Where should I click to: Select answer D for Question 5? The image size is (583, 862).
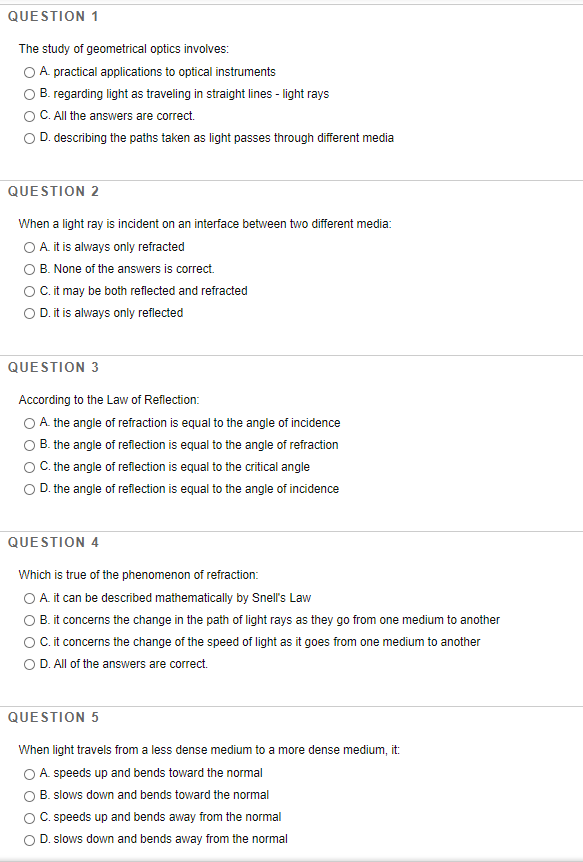29,838
